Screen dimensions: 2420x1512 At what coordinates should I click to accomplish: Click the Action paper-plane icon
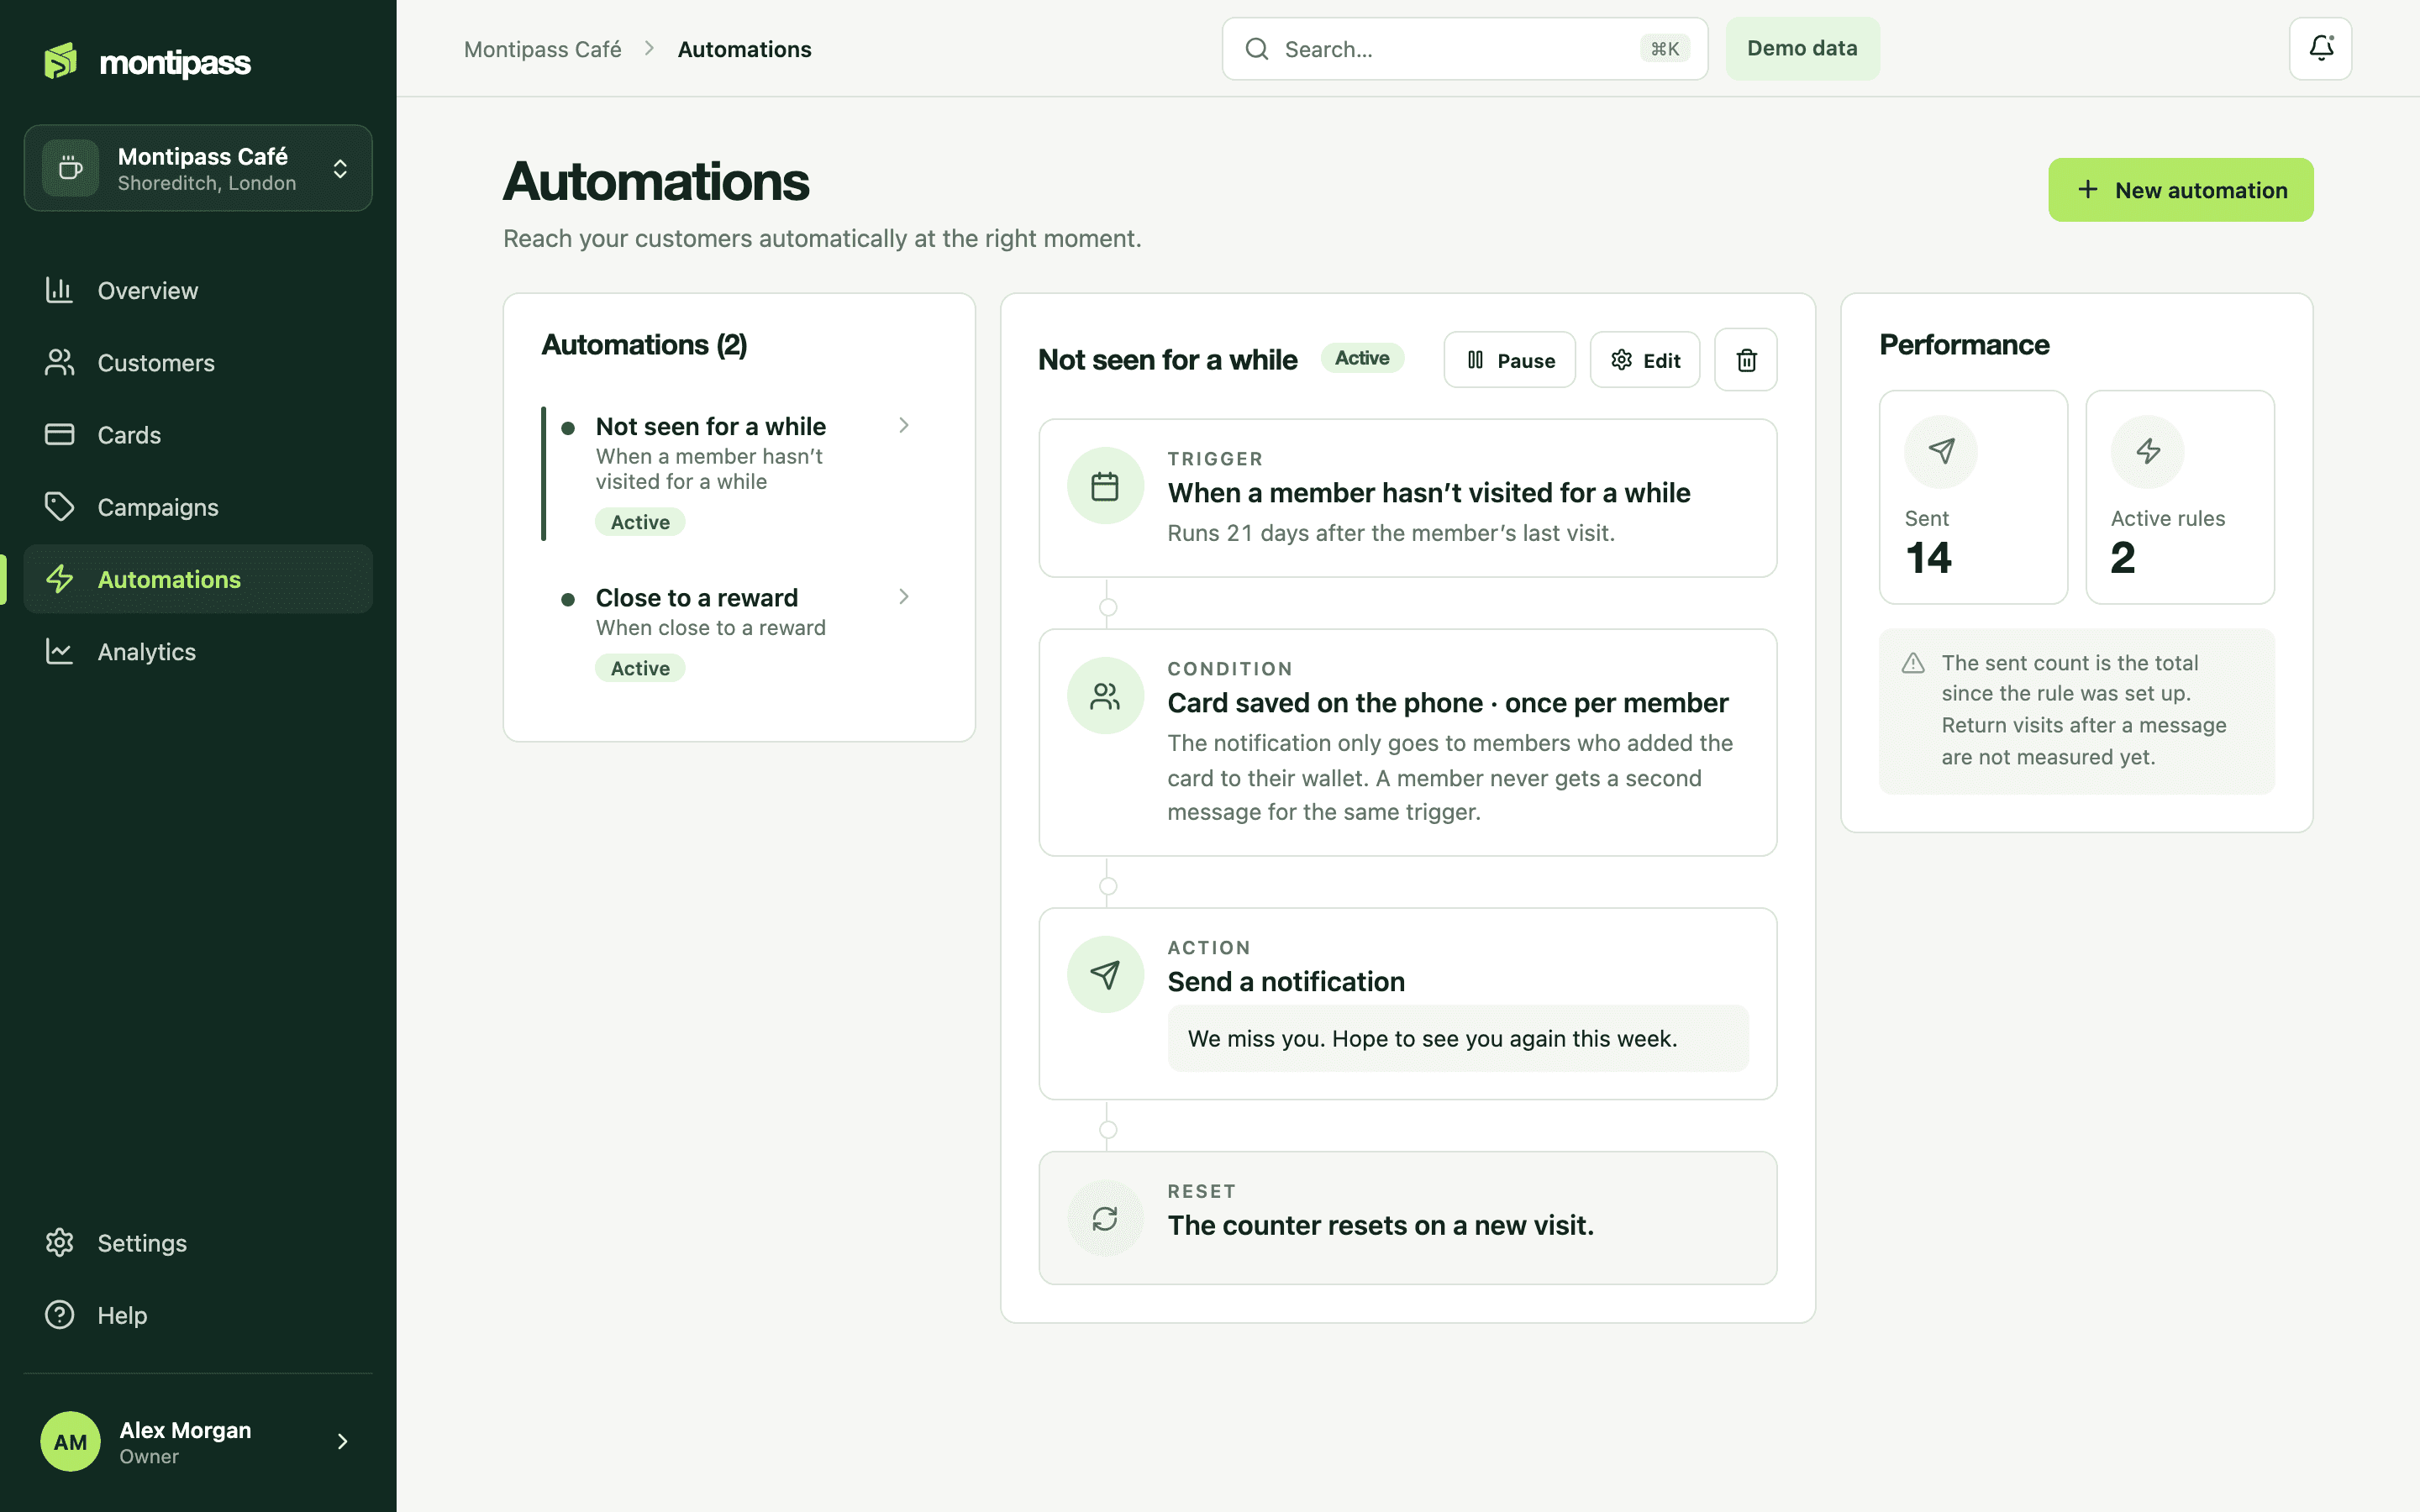point(1105,975)
